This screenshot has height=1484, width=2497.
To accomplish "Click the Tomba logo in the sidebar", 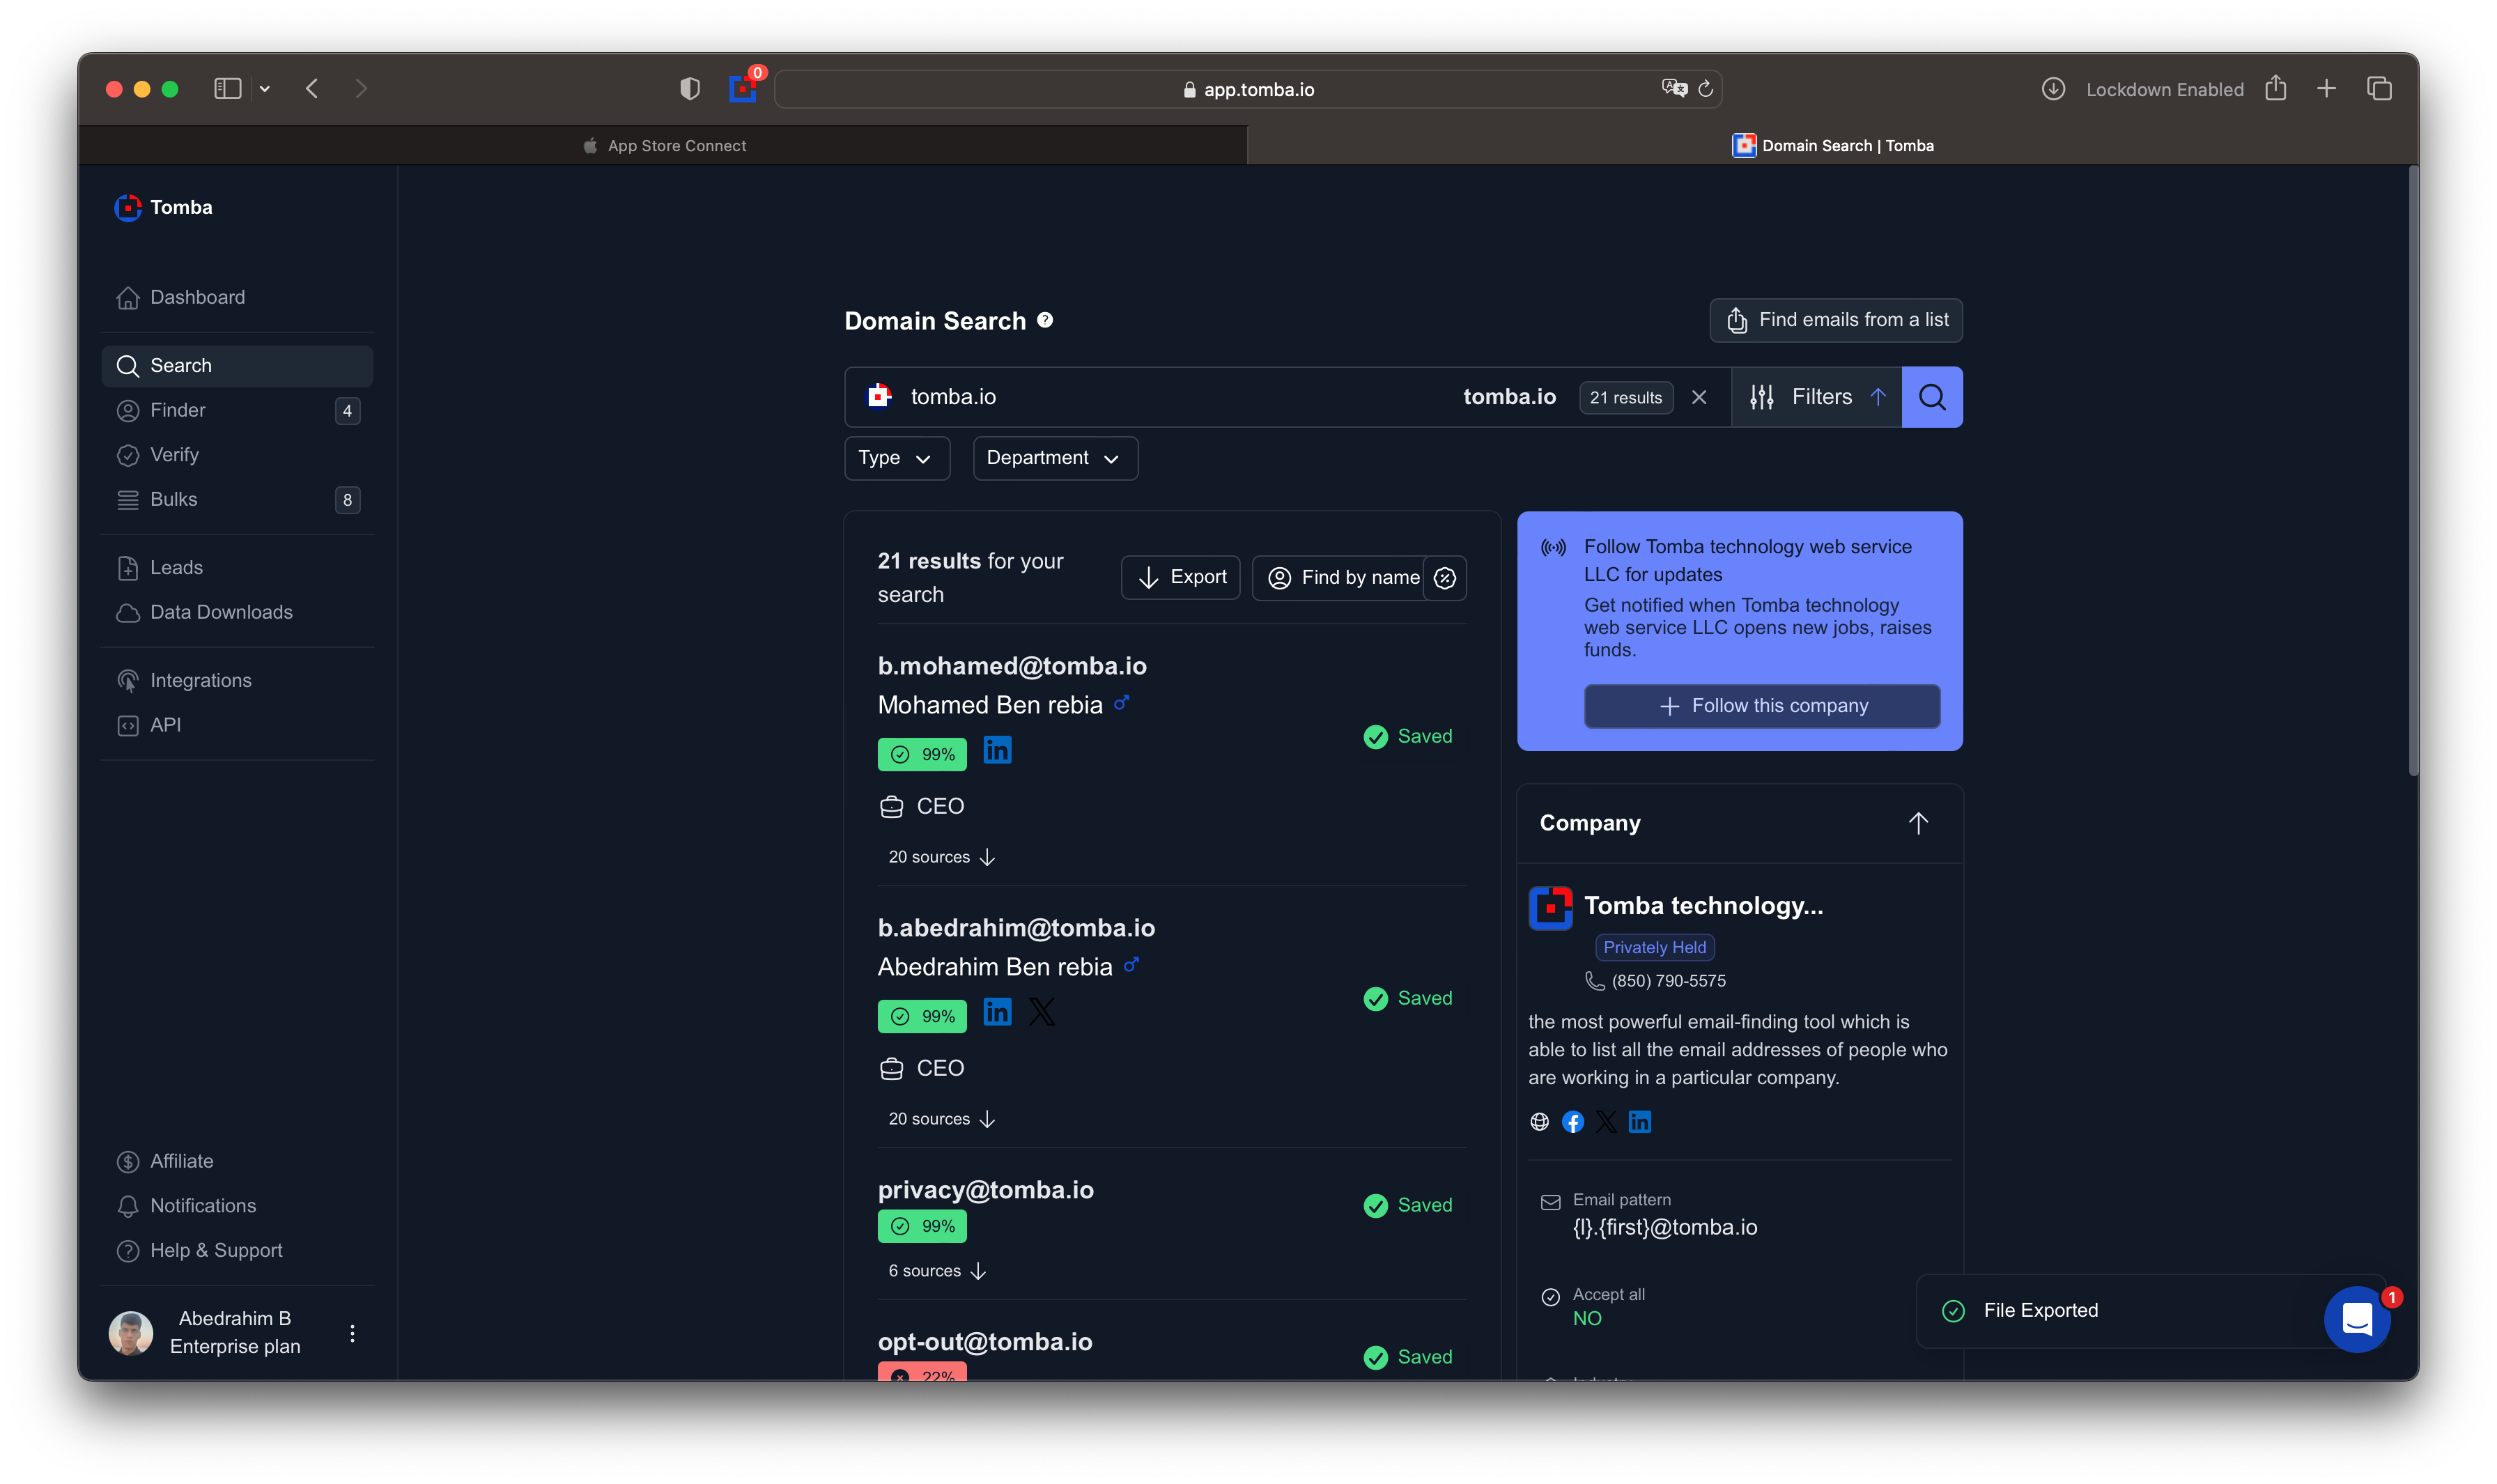I will pyautogui.click(x=163, y=207).
